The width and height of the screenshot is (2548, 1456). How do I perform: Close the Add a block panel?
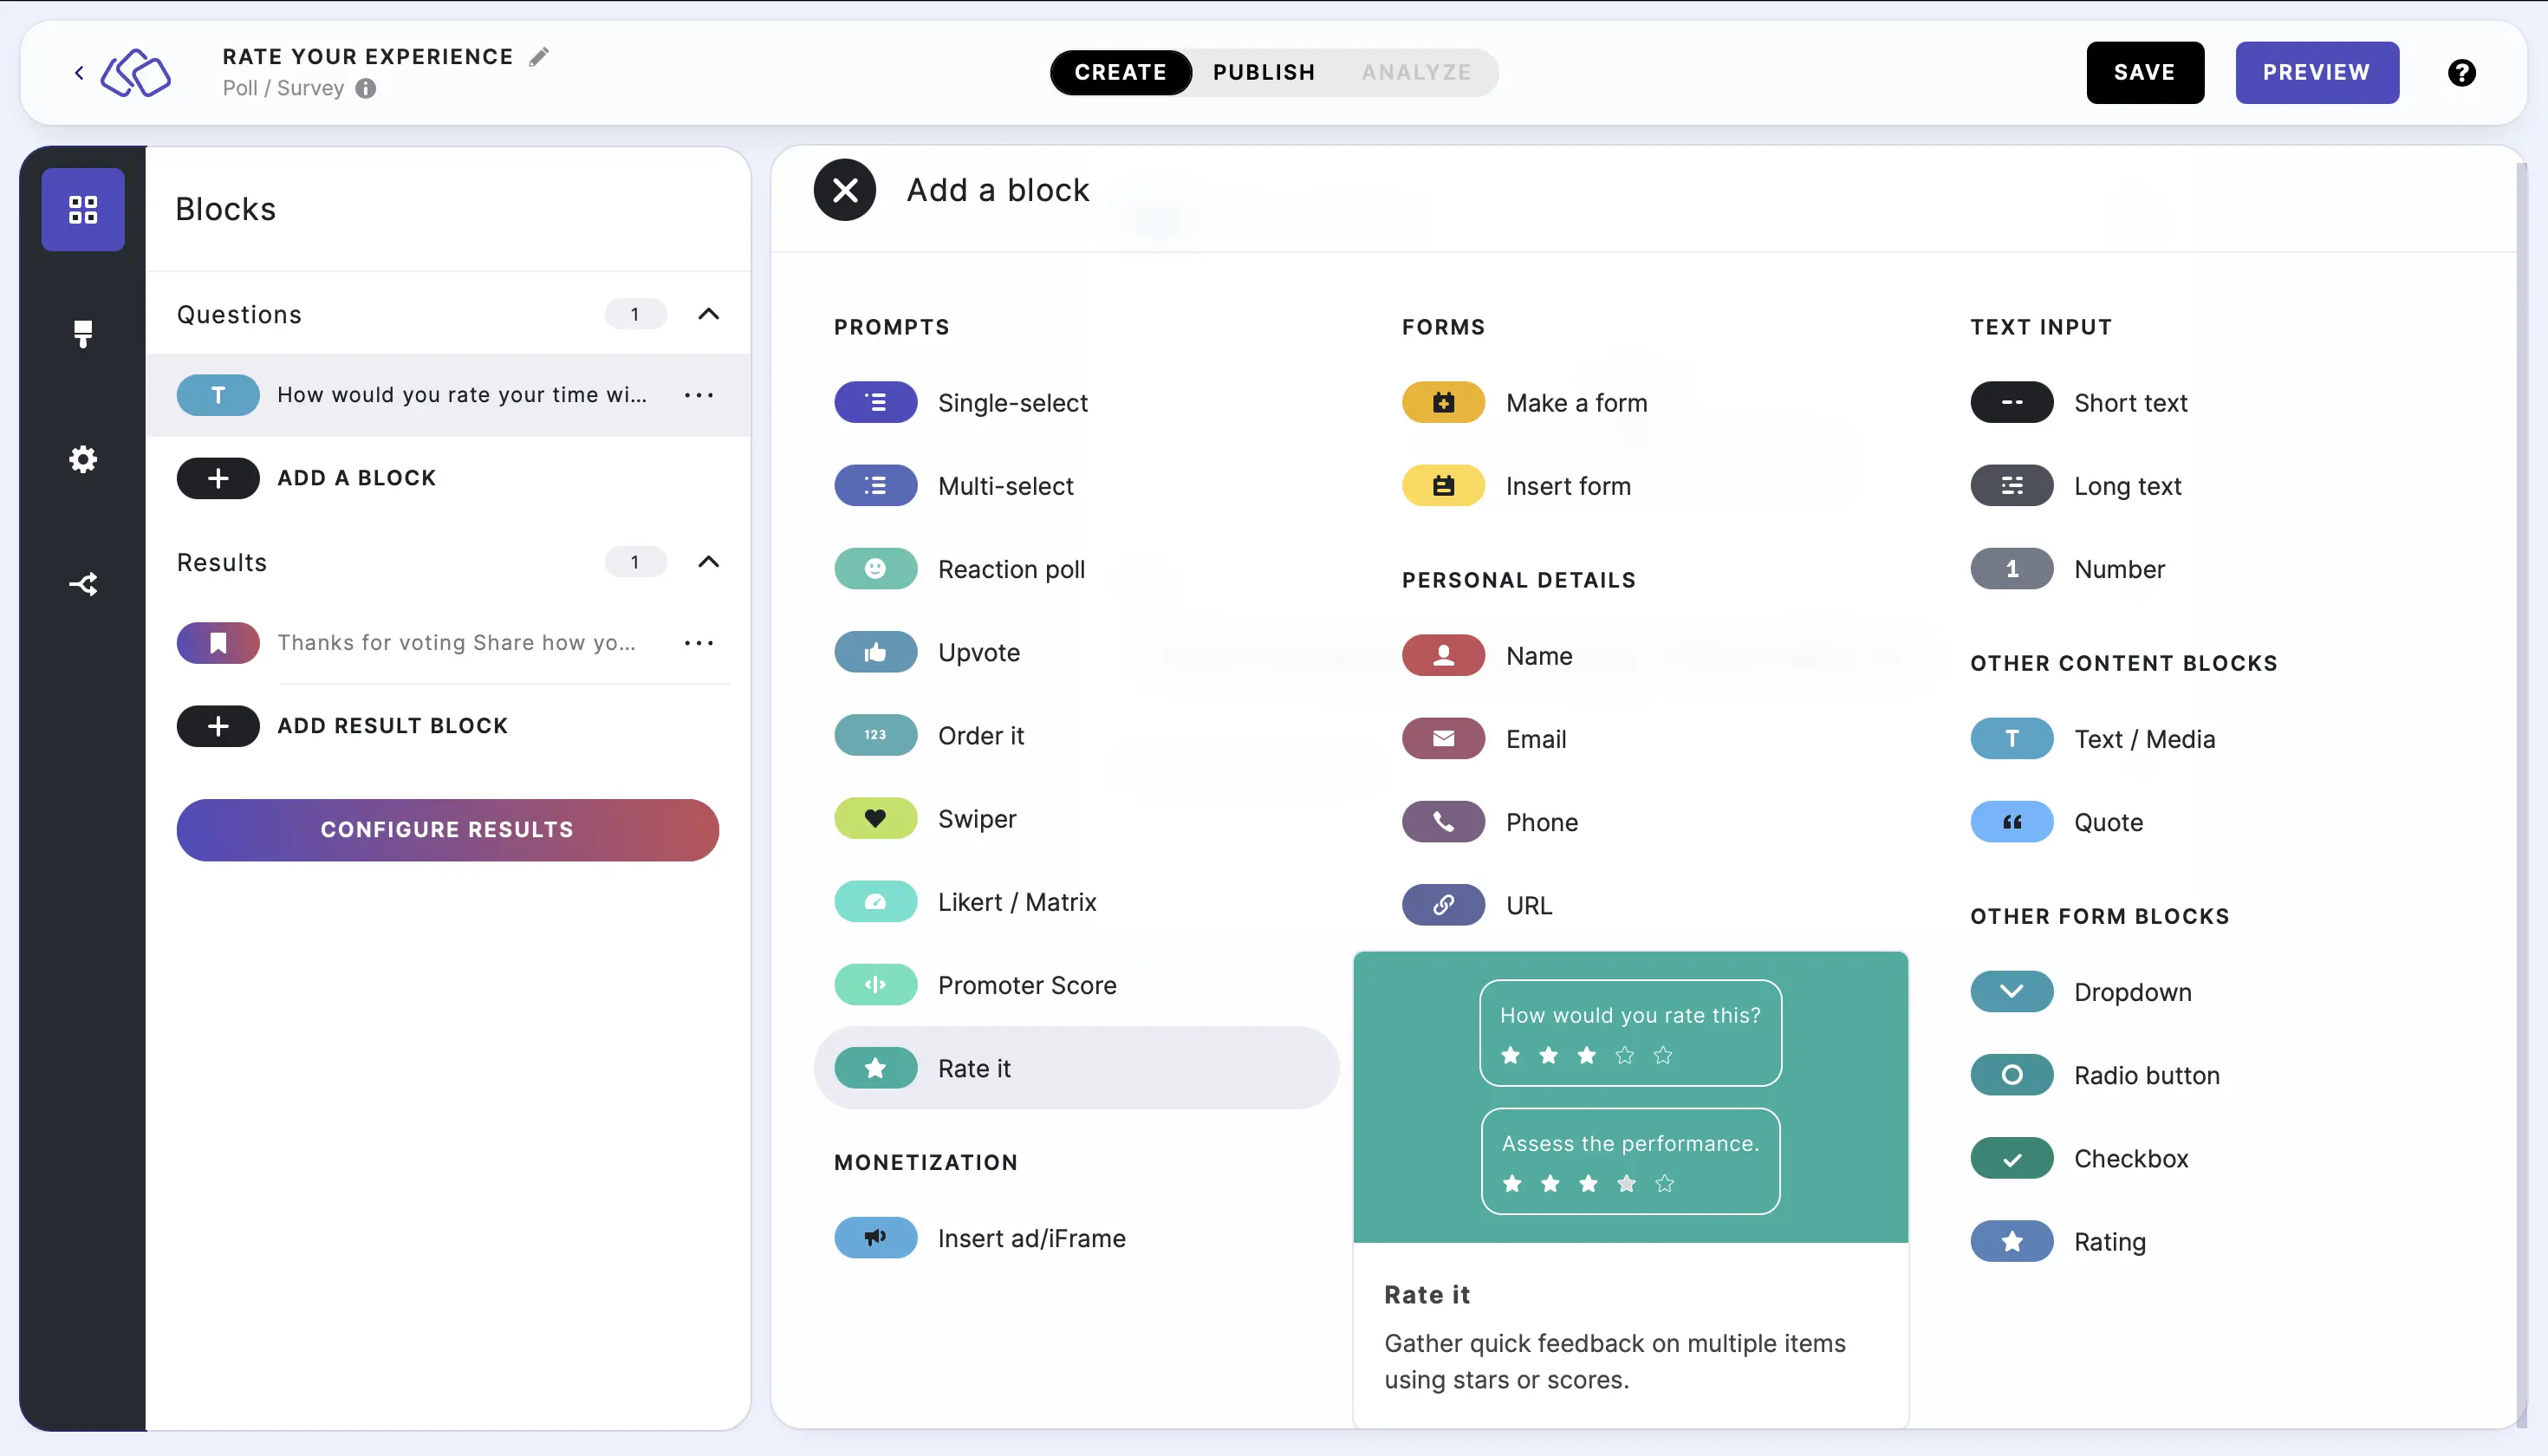(x=845, y=190)
